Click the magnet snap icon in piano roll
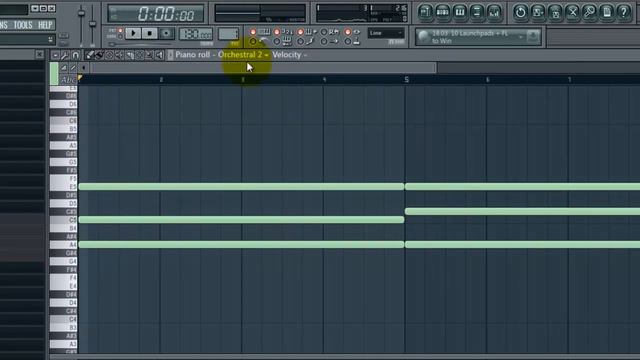The width and height of the screenshot is (640, 360). [x=76, y=55]
